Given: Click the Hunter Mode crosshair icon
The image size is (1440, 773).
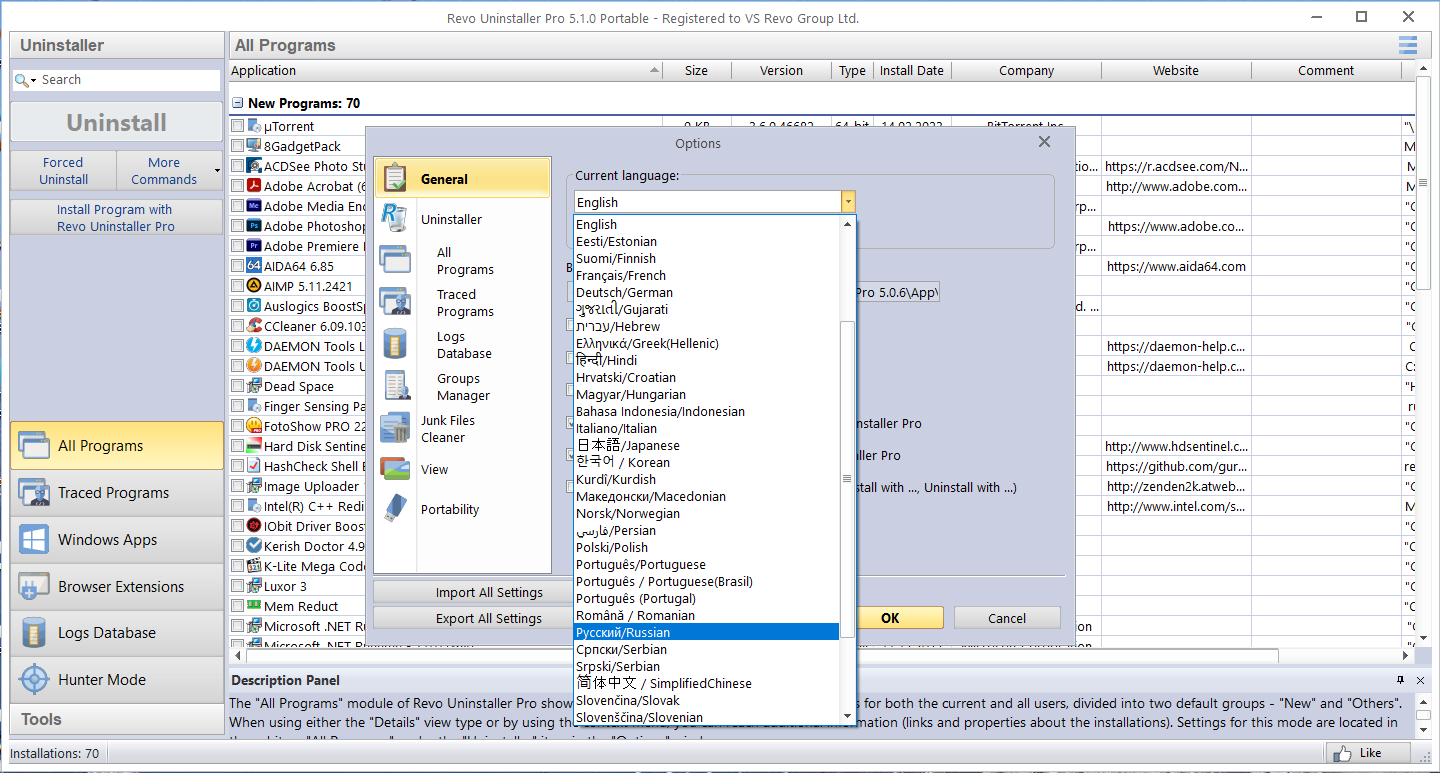Looking at the screenshot, I should [x=34, y=680].
